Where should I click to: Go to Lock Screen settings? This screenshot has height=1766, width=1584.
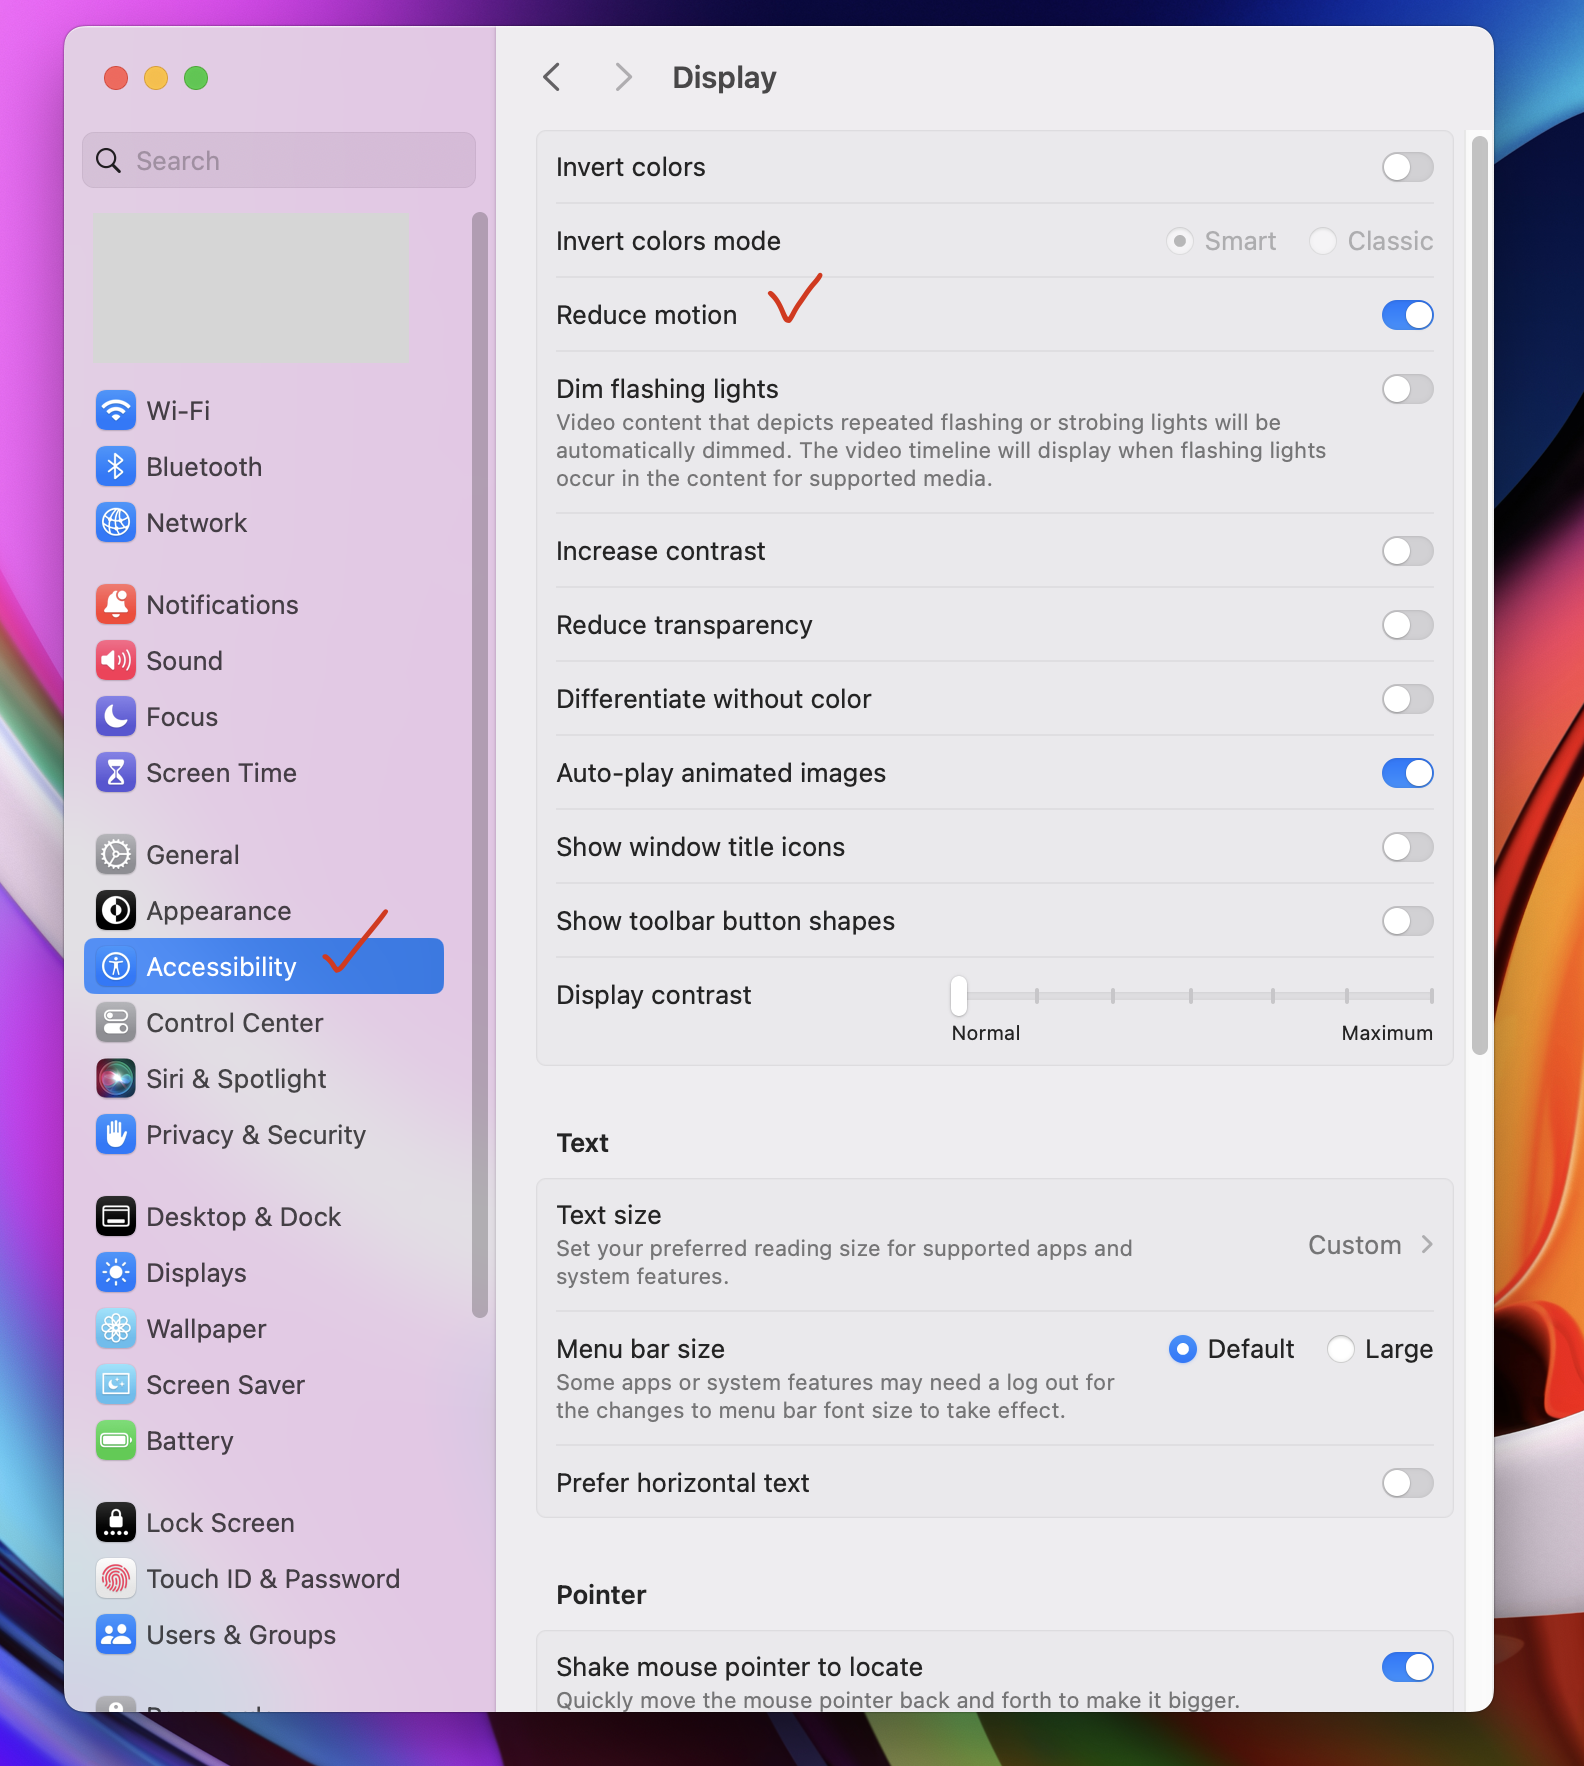pyautogui.click(x=220, y=1523)
